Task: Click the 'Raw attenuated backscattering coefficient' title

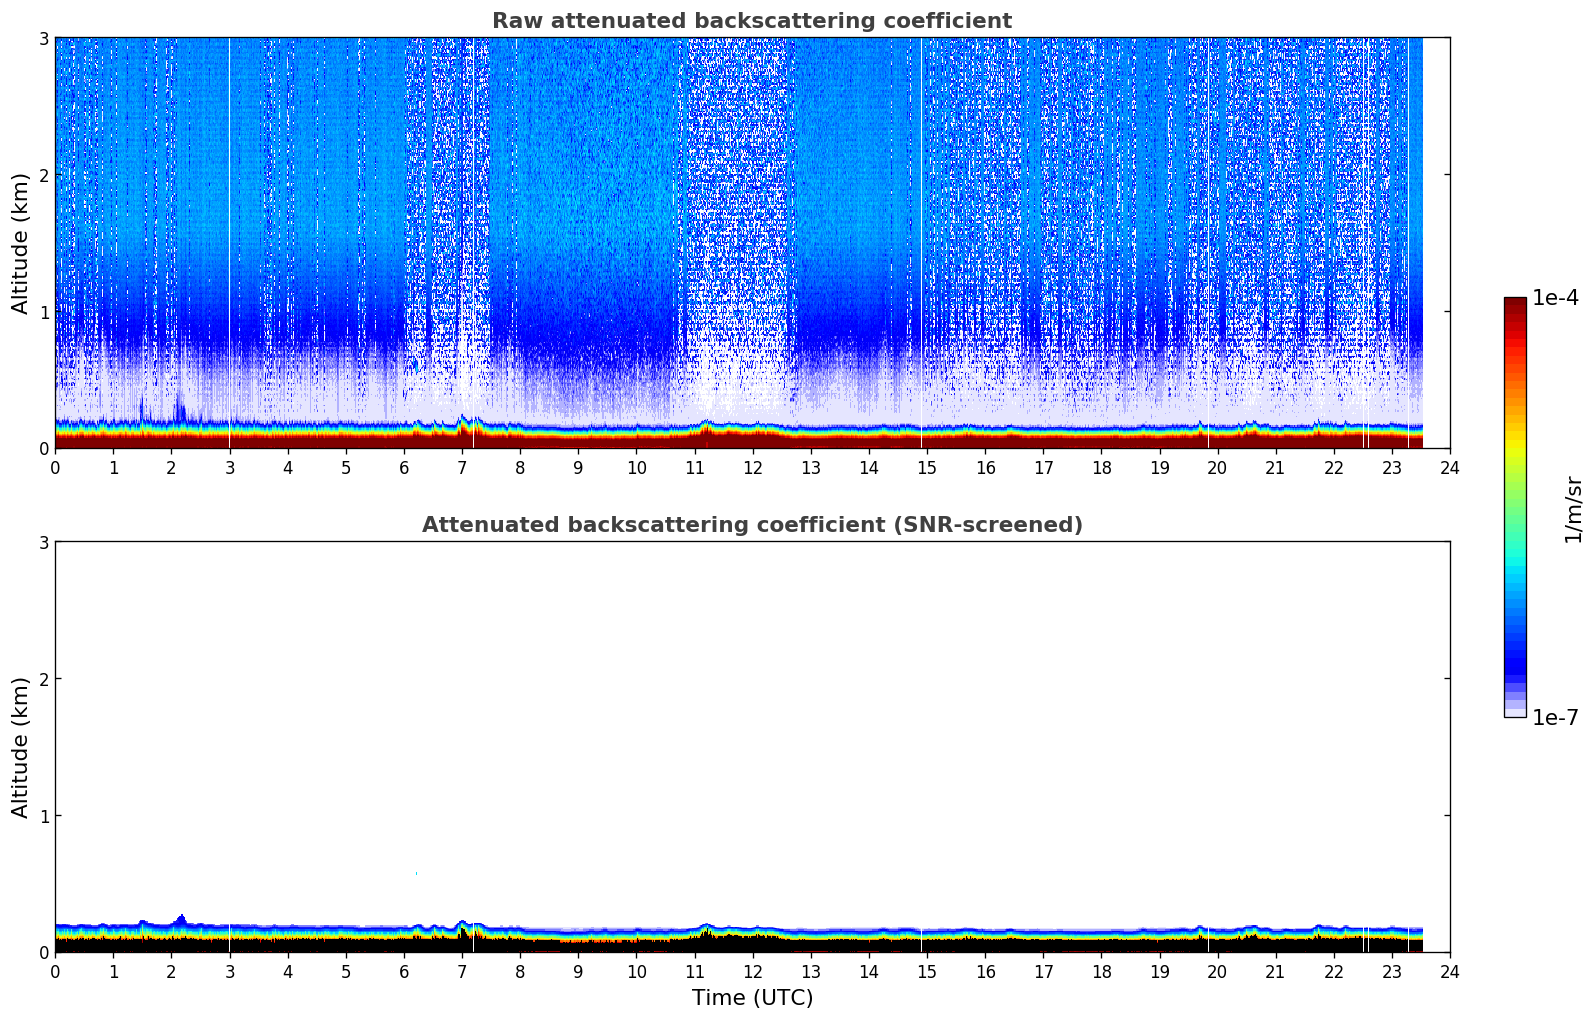Action: 751,21
